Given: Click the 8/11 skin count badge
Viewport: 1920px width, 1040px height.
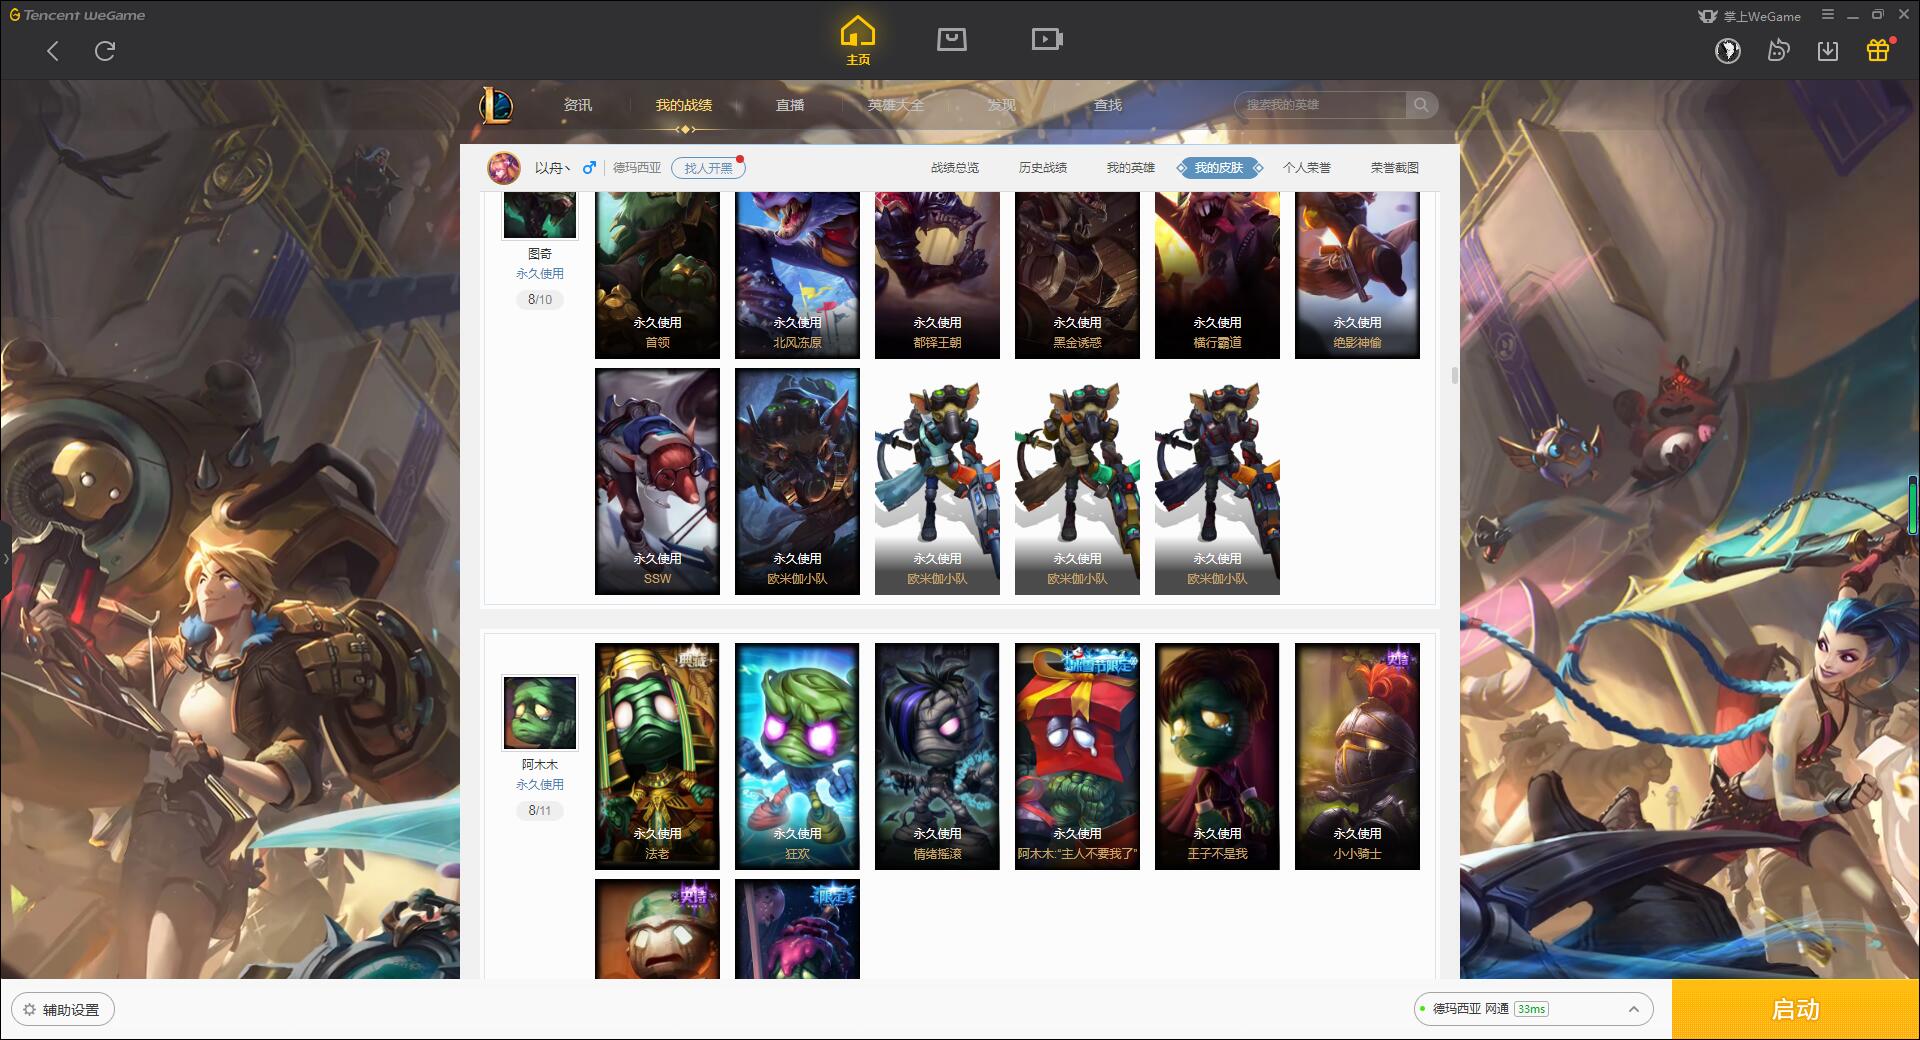Looking at the screenshot, I should [540, 810].
